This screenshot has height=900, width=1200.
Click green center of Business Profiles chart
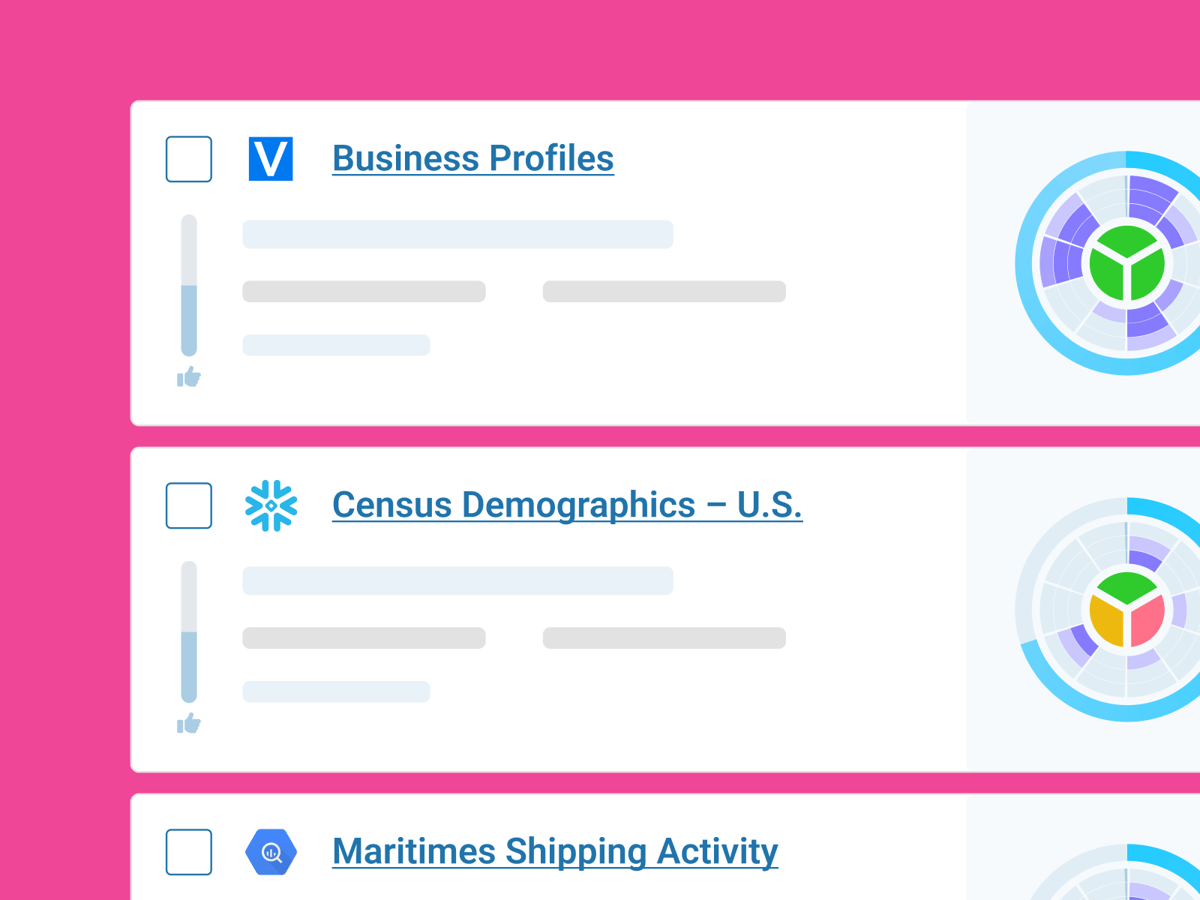tap(1127, 264)
